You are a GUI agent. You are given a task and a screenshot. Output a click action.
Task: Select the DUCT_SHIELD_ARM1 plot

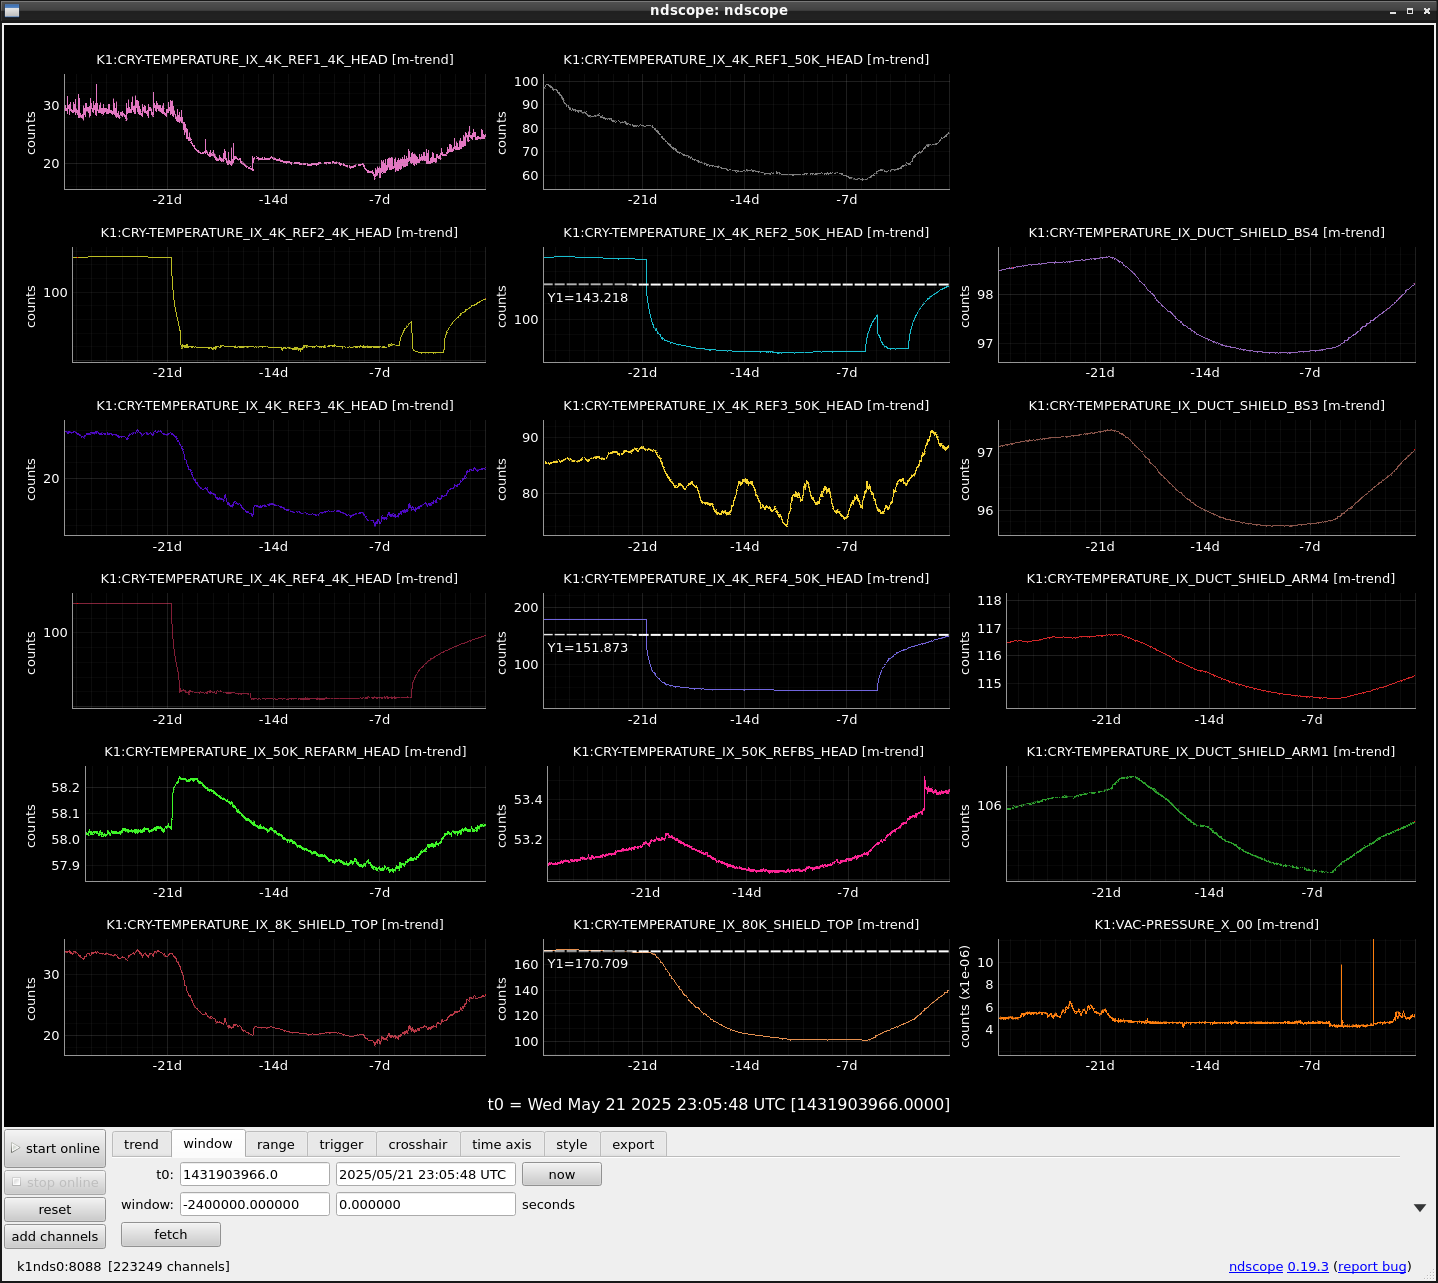click(1211, 823)
